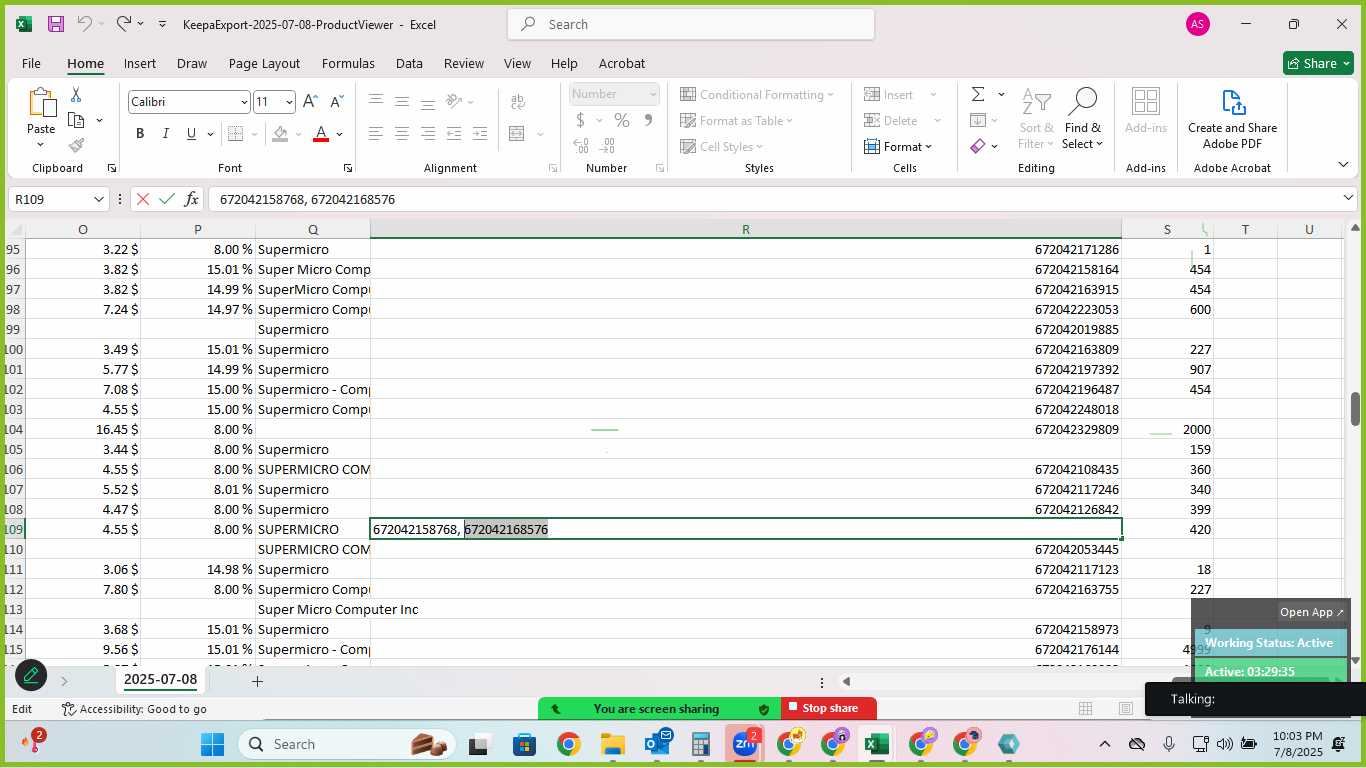Click the AS account avatar
The height and width of the screenshot is (768, 1366).
tap(1198, 24)
